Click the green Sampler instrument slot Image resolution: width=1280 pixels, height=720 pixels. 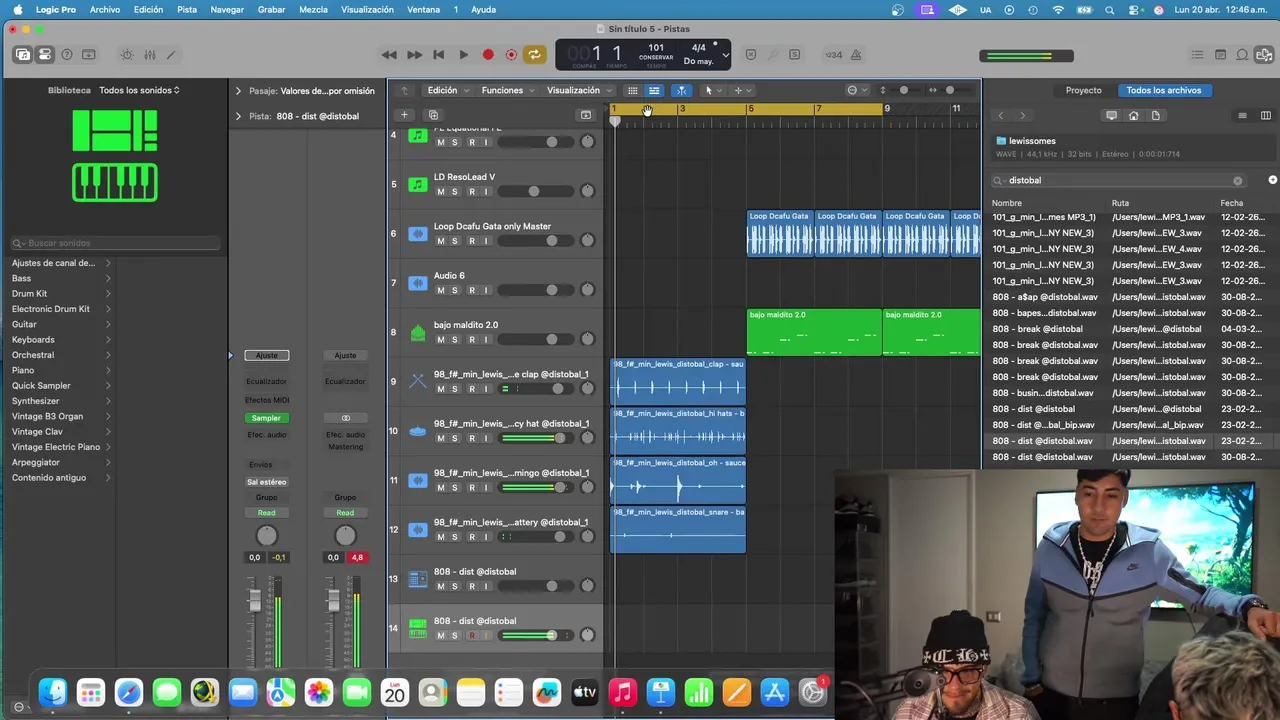click(x=266, y=418)
